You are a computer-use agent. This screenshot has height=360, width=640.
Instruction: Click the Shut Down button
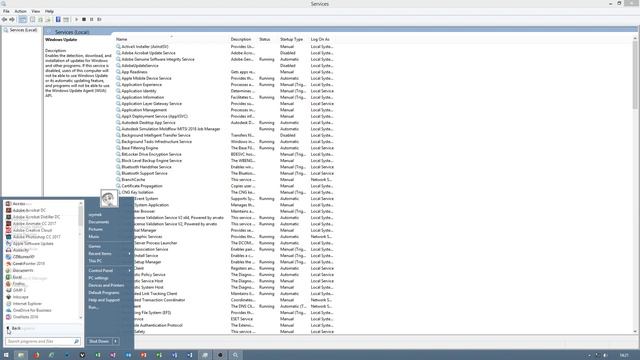99,341
